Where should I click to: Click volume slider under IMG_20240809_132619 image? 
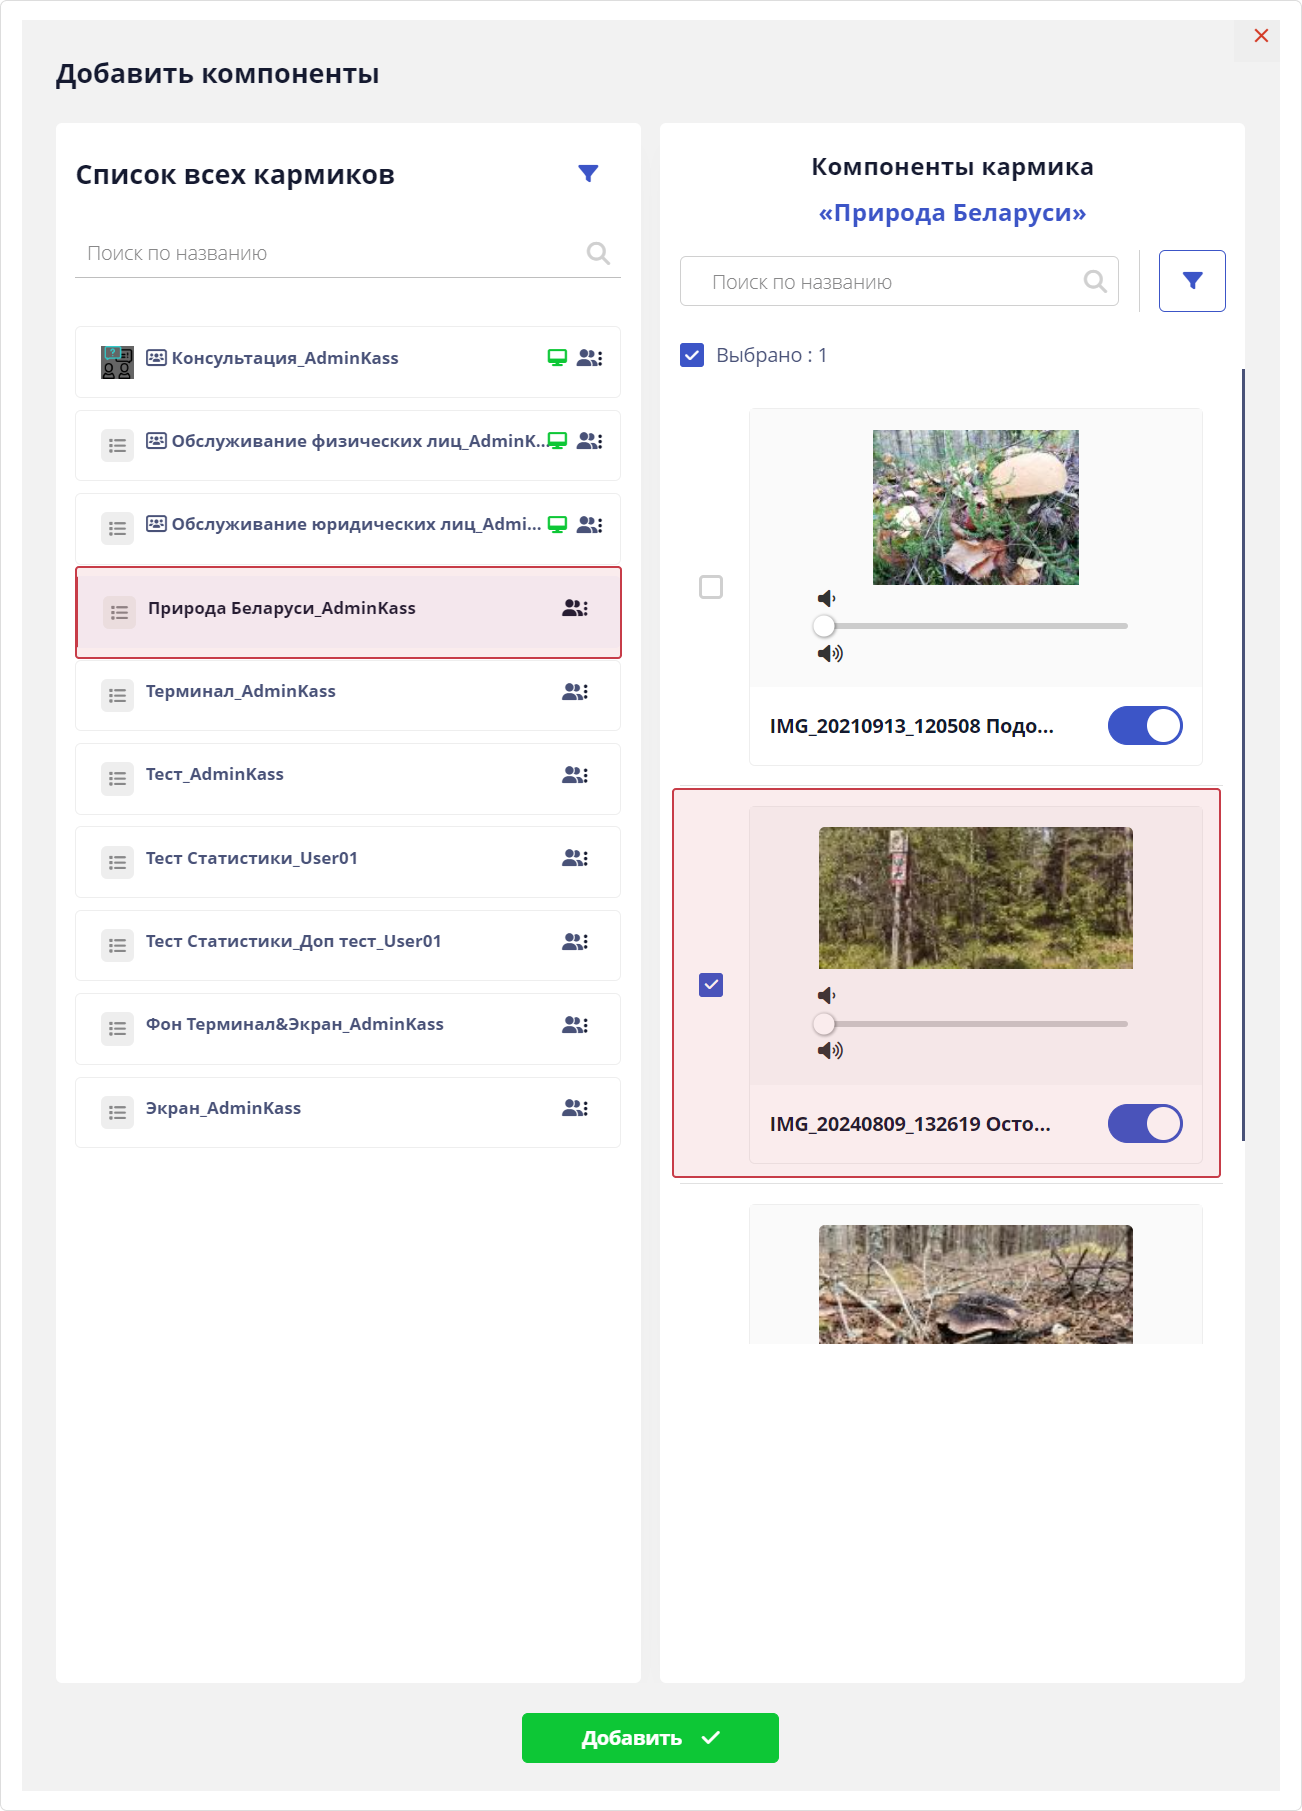tap(975, 1024)
